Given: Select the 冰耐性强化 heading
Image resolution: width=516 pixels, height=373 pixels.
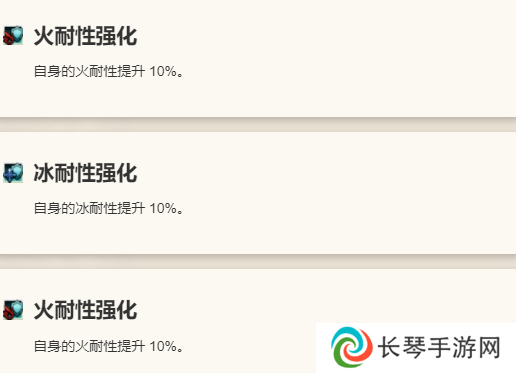Looking at the screenshot, I should (85, 173).
